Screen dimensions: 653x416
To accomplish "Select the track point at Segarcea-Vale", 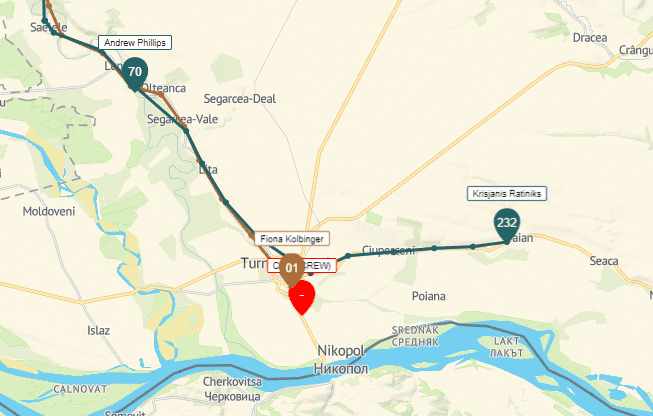I will tap(186, 131).
